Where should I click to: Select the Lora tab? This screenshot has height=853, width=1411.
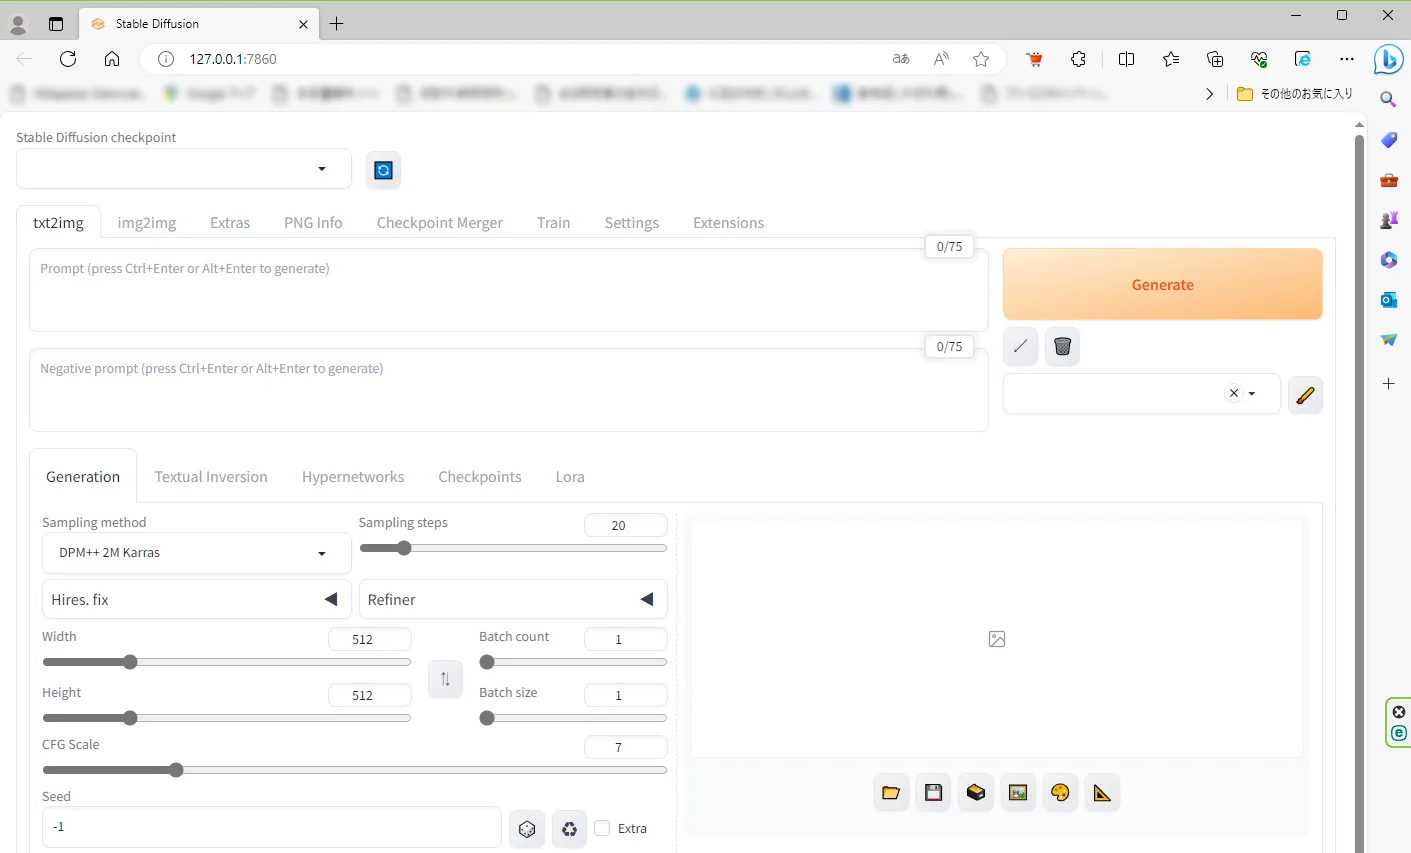pyautogui.click(x=570, y=477)
